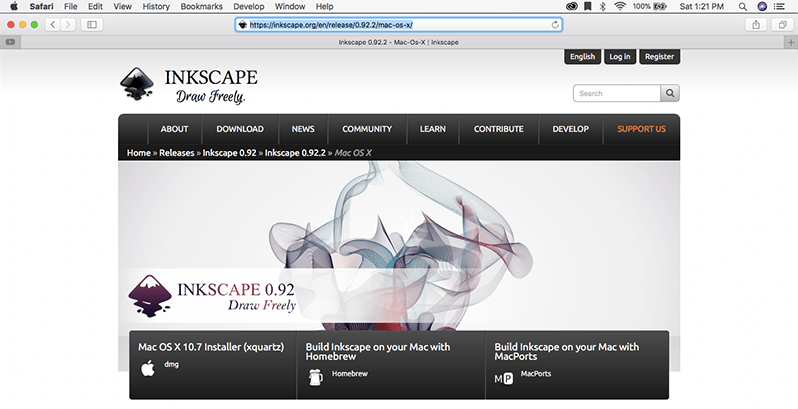
Task: Open Spotlight search in menu bar
Action: pyautogui.click(x=743, y=7)
